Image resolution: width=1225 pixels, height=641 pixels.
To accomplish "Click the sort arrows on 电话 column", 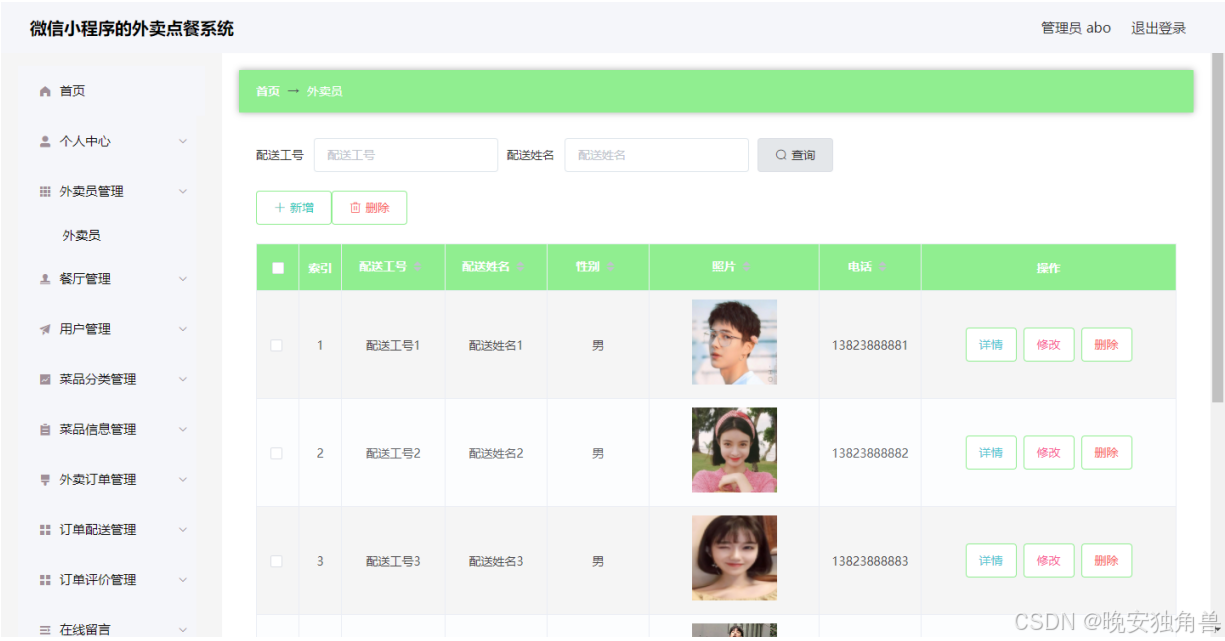I will [883, 267].
